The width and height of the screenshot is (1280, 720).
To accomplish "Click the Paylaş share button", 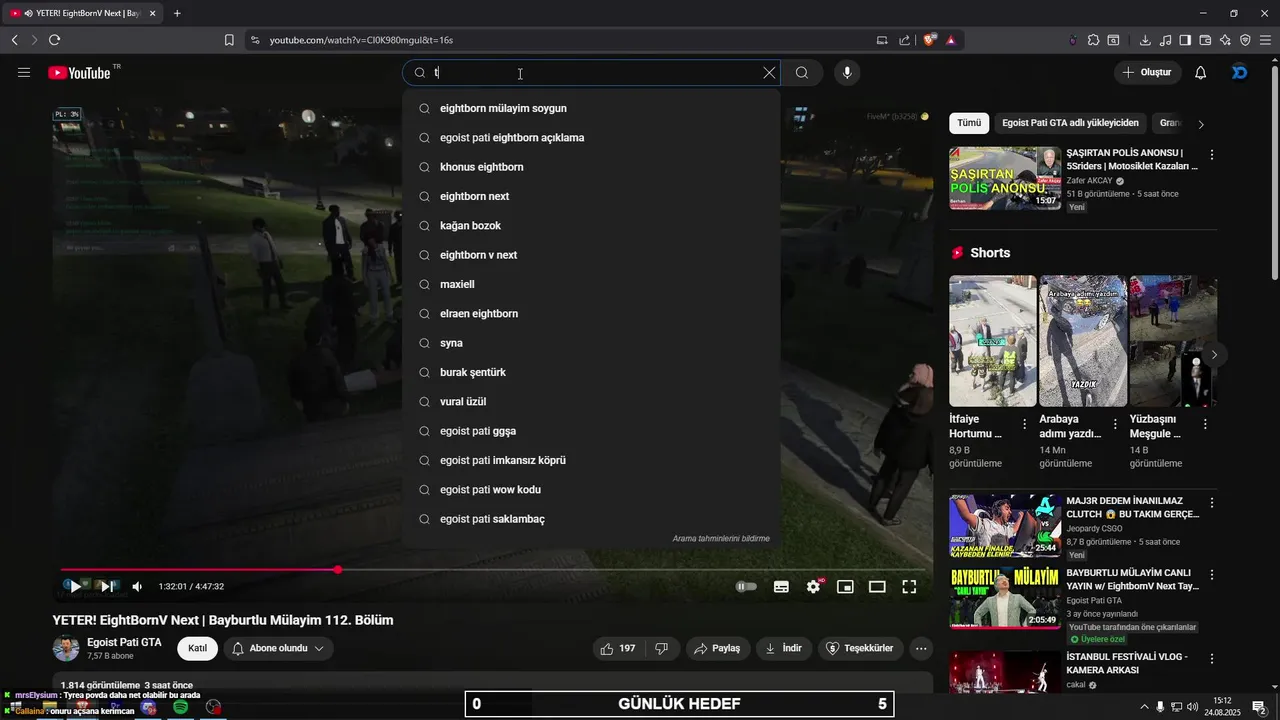I will tap(718, 648).
